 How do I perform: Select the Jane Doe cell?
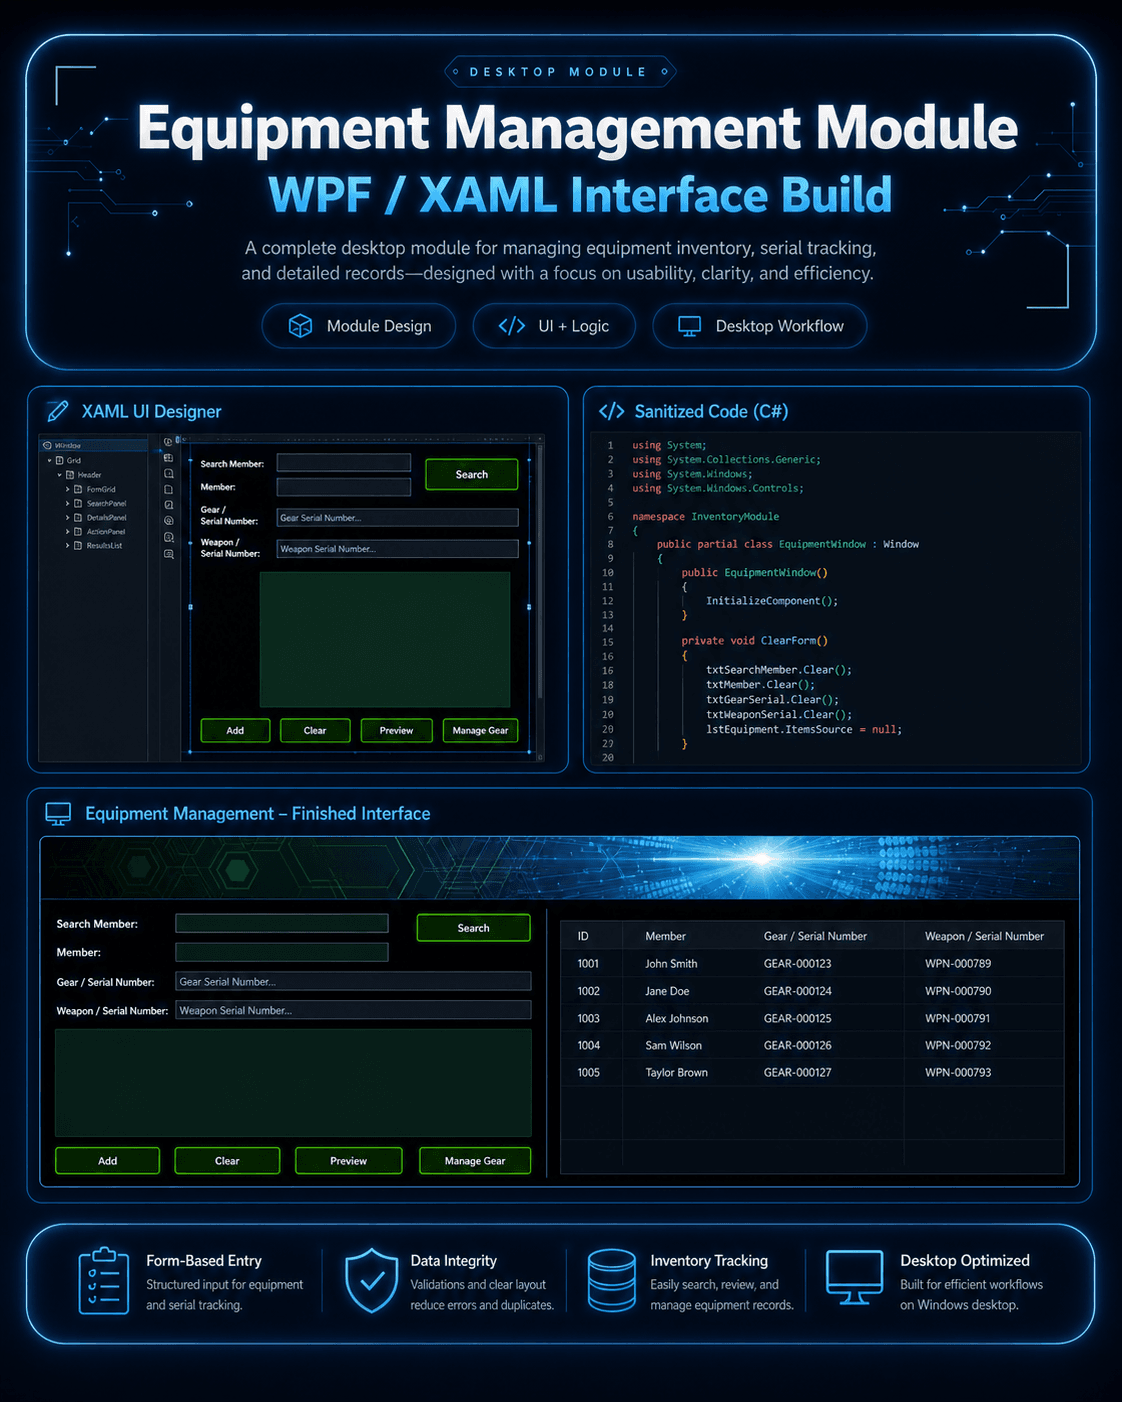pos(667,991)
